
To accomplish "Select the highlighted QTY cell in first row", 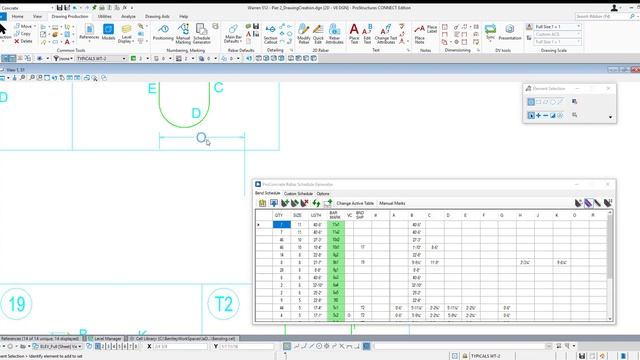I will click(282, 224).
